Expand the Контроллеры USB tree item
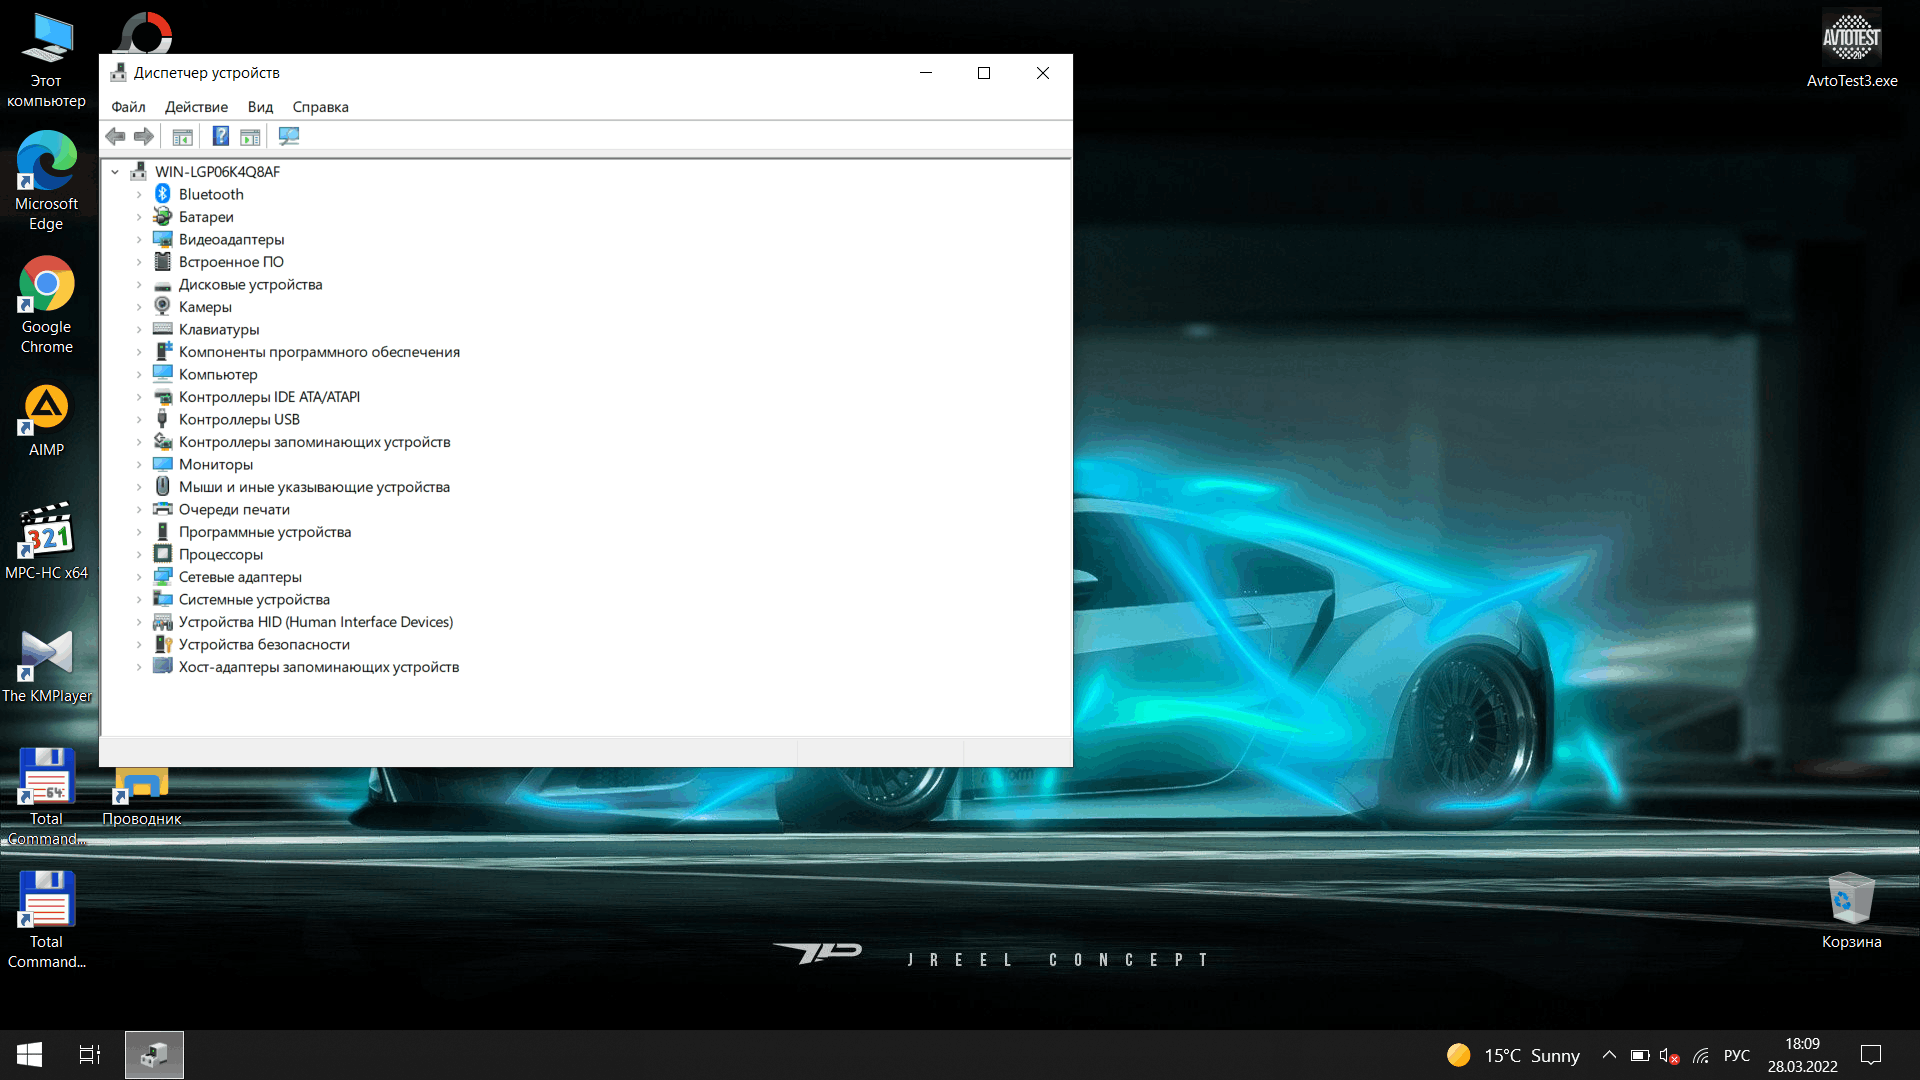1920x1080 pixels. pos(140,419)
